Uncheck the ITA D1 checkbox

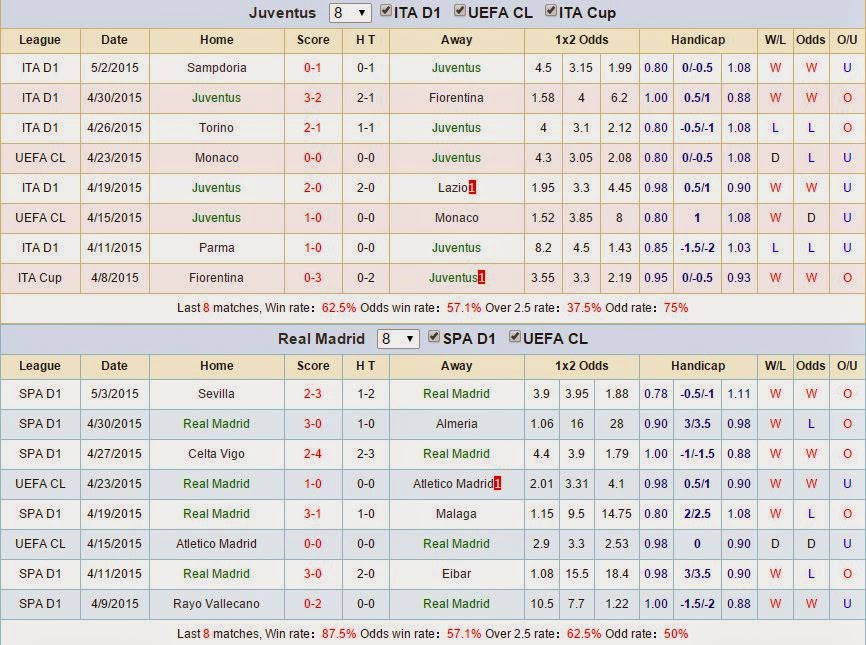tap(386, 11)
